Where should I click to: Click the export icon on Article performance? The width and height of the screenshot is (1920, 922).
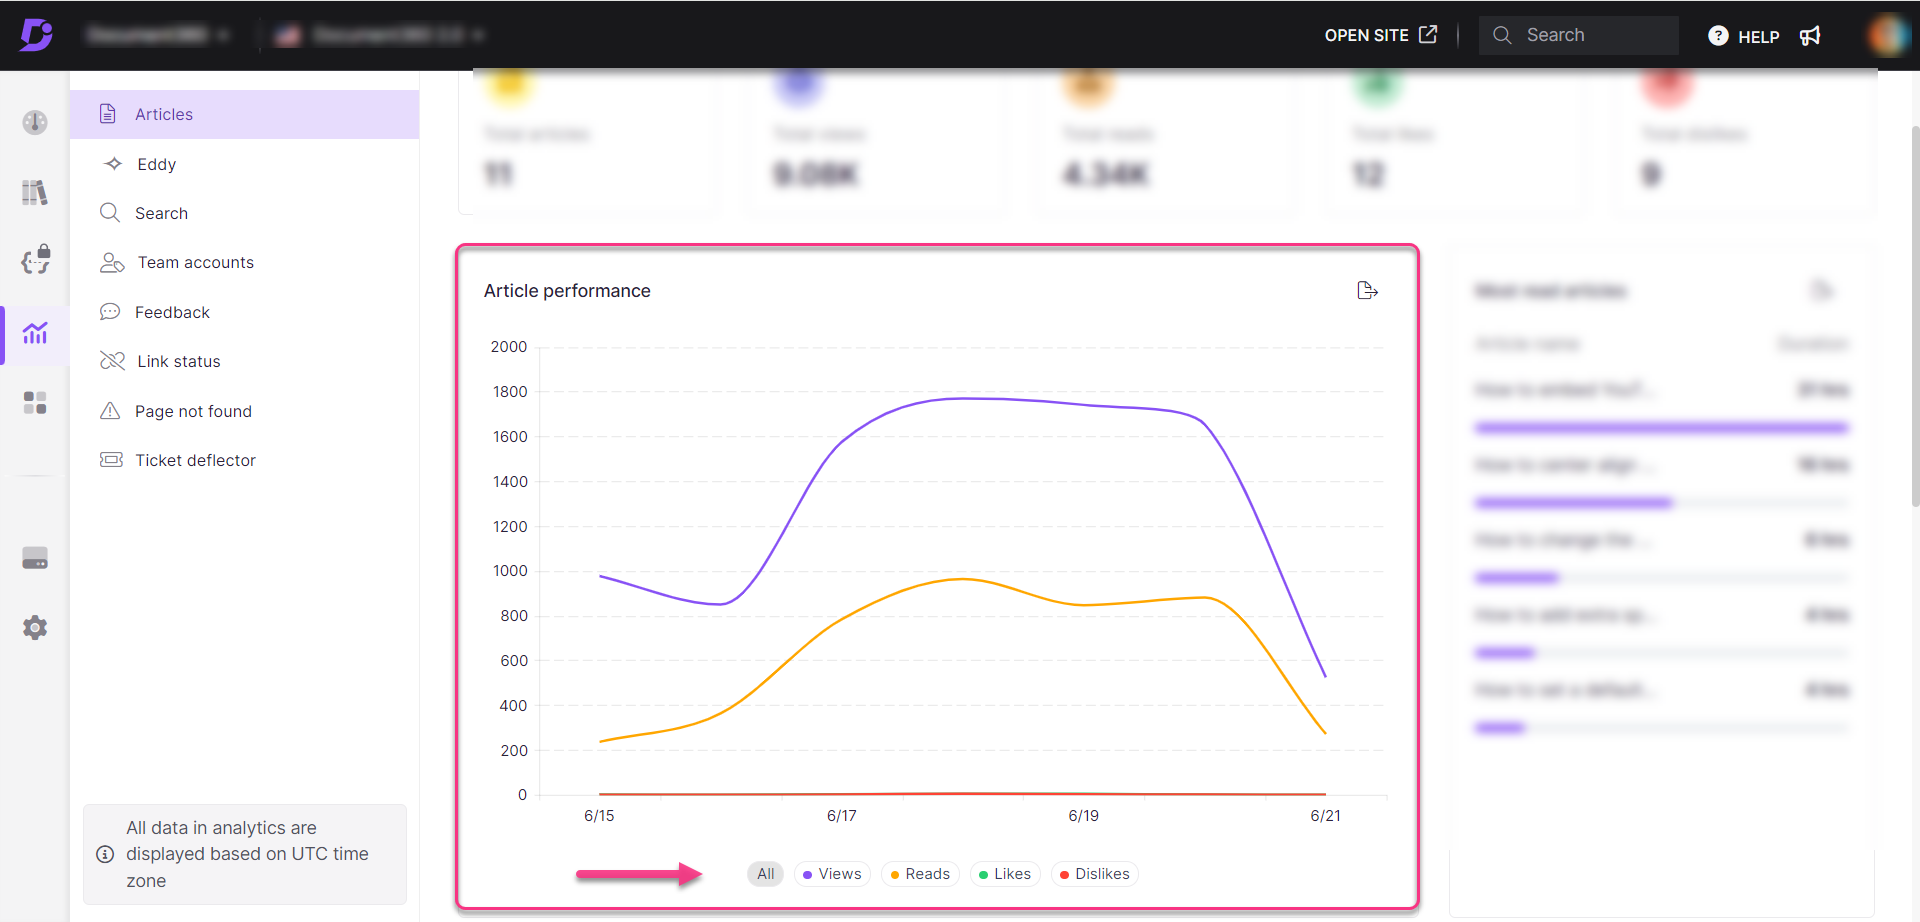click(x=1367, y=290)
